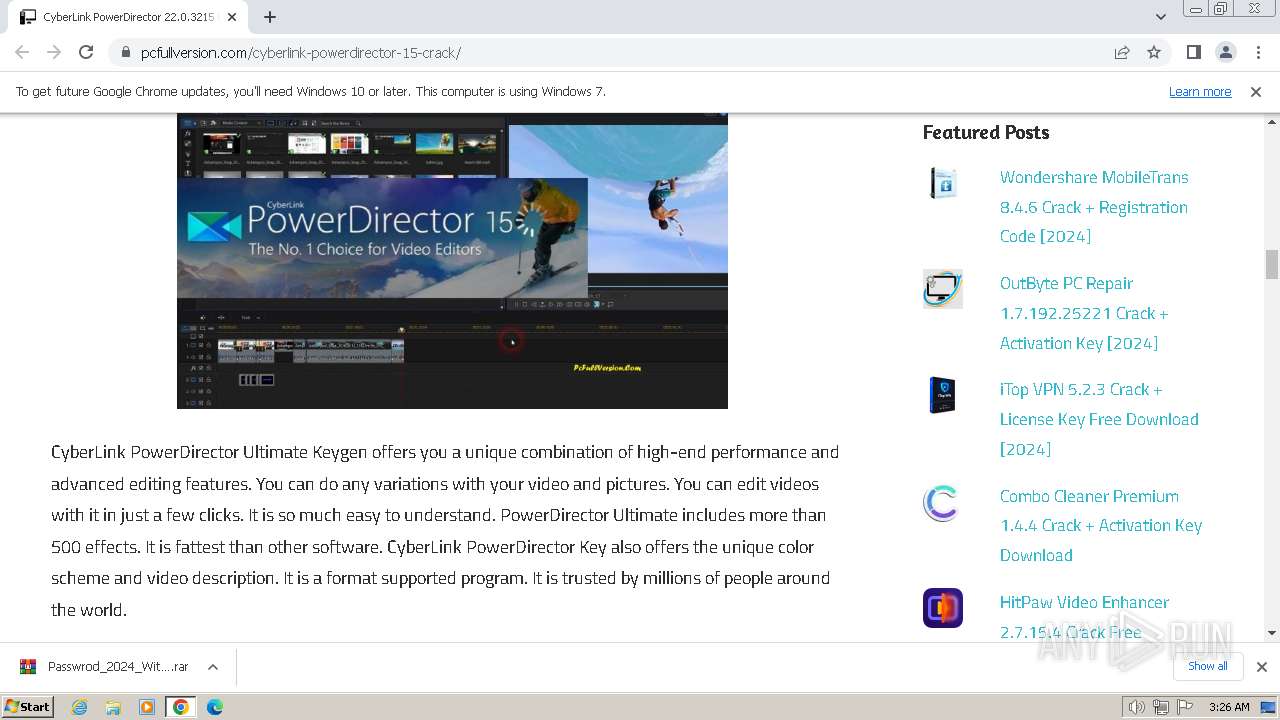Open HitPaw Video Enhancer post link
Viewport: 1280px width, 720px height.
[1084, 617]
